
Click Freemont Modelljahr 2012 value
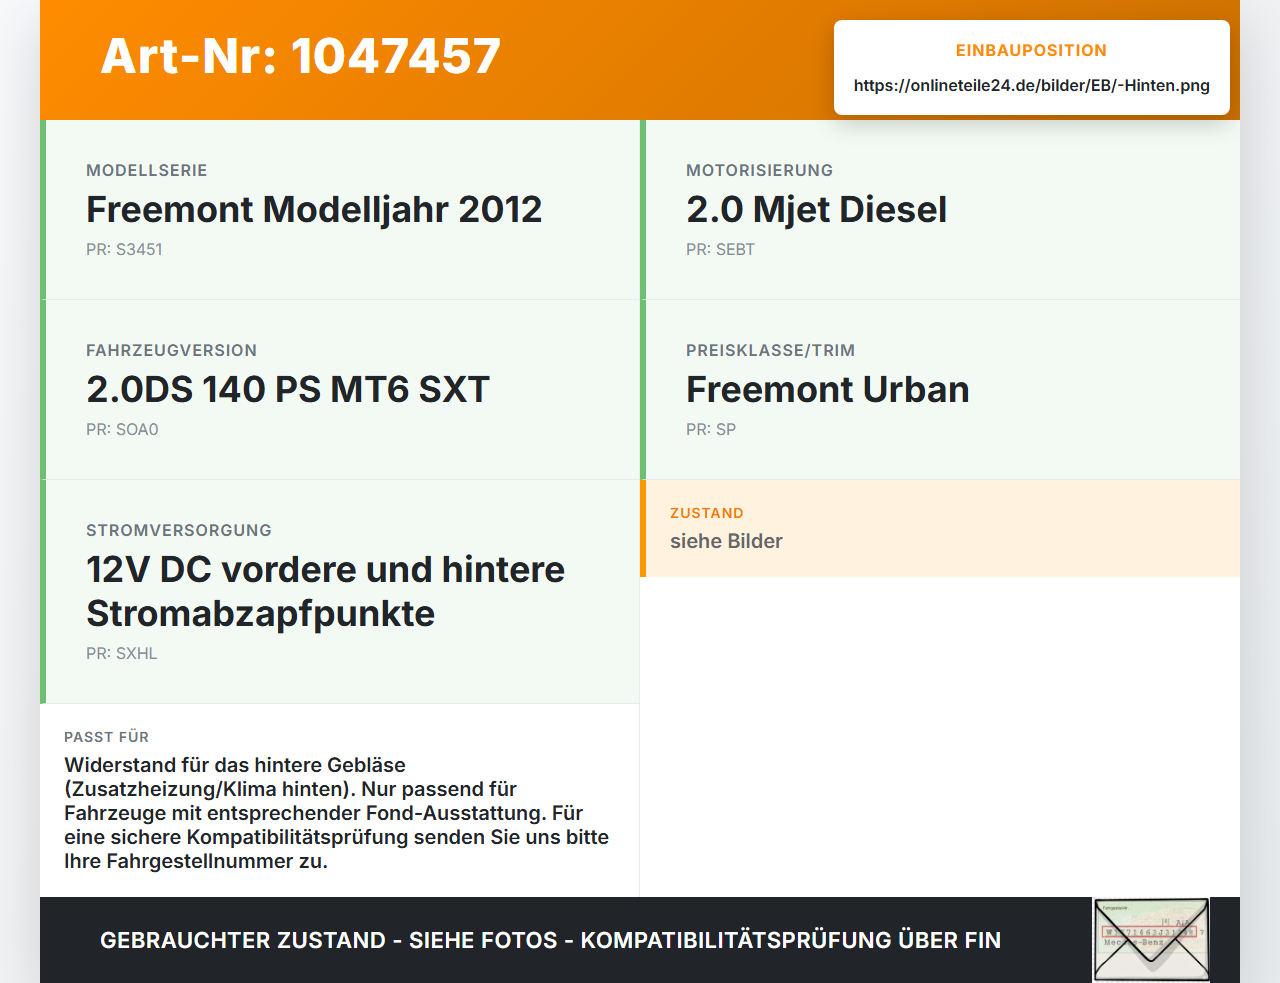pyautogui.click(x=314, y=209)
